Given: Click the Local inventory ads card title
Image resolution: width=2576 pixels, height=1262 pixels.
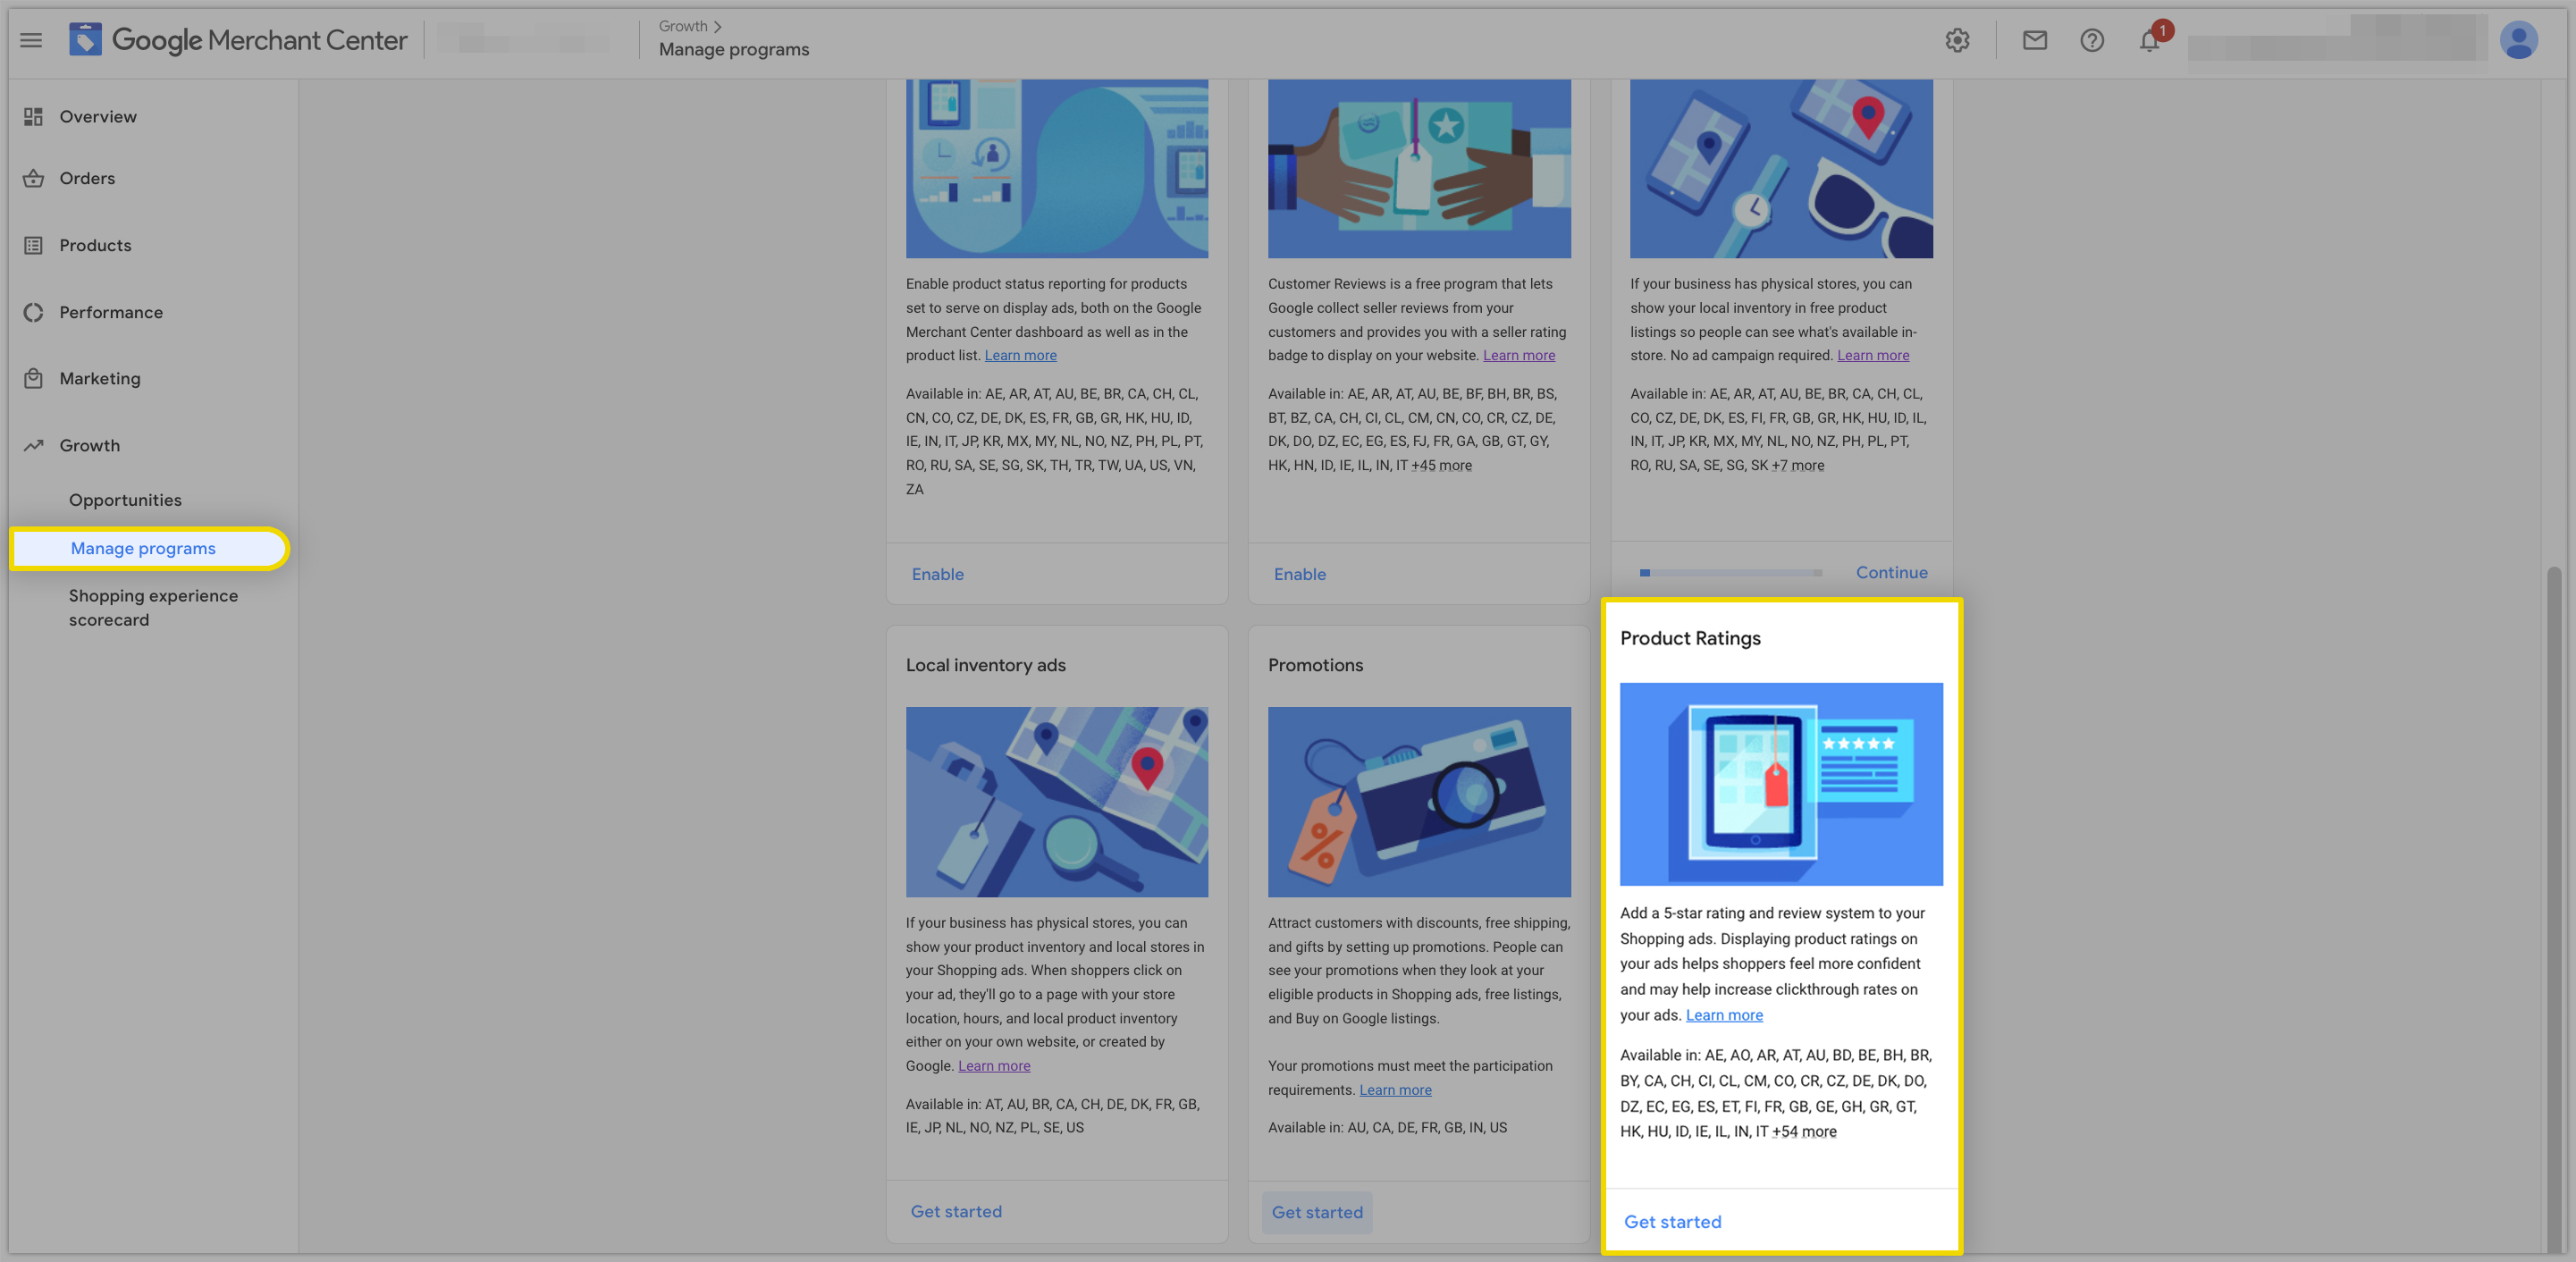Looking at the screenshot, I should click(x=985, y=665).
